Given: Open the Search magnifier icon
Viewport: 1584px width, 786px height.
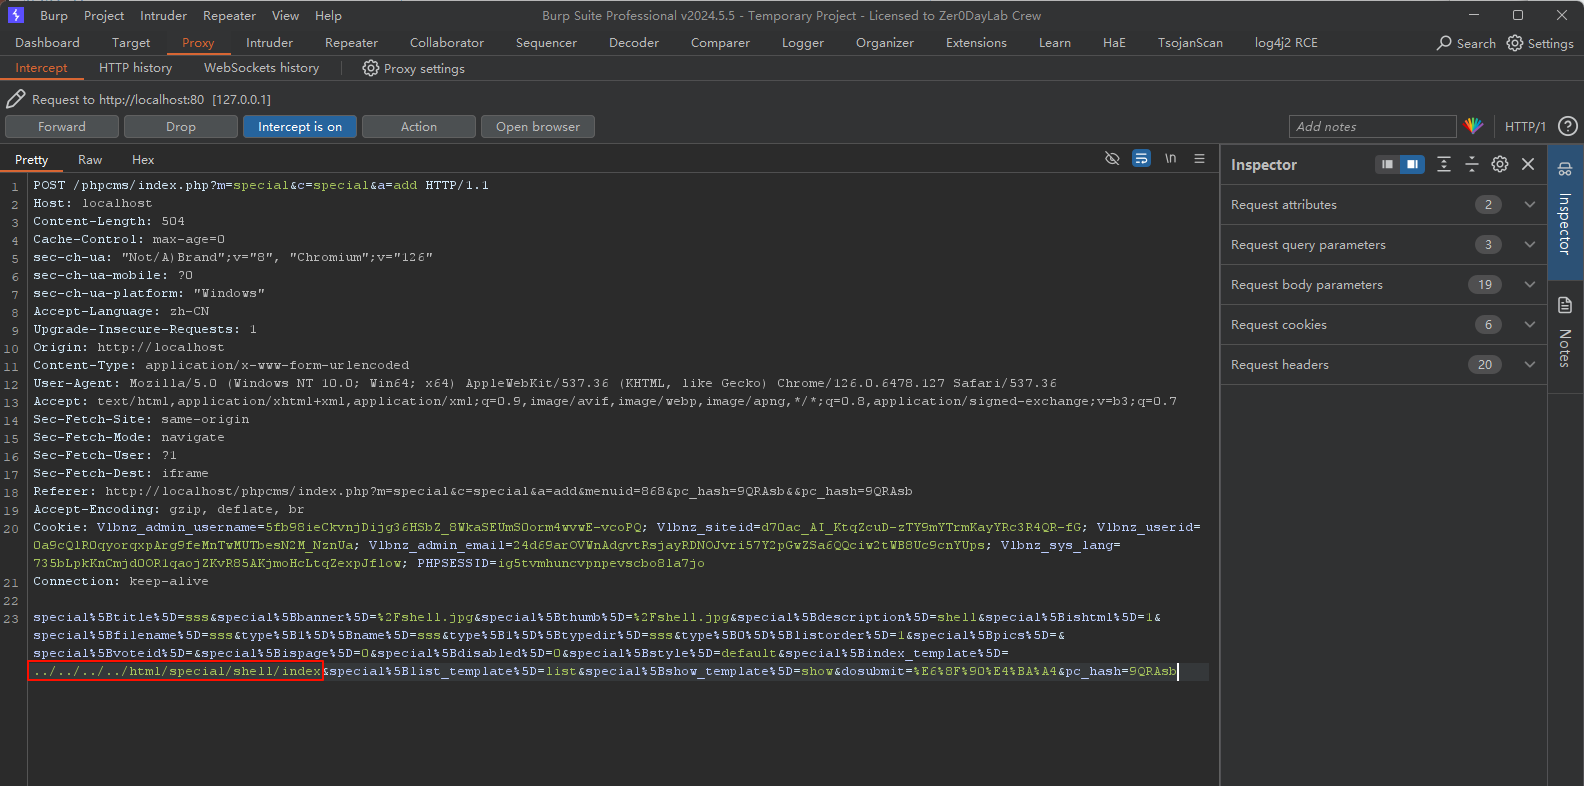Looking at the screenshot, I should pos(1444,43).
